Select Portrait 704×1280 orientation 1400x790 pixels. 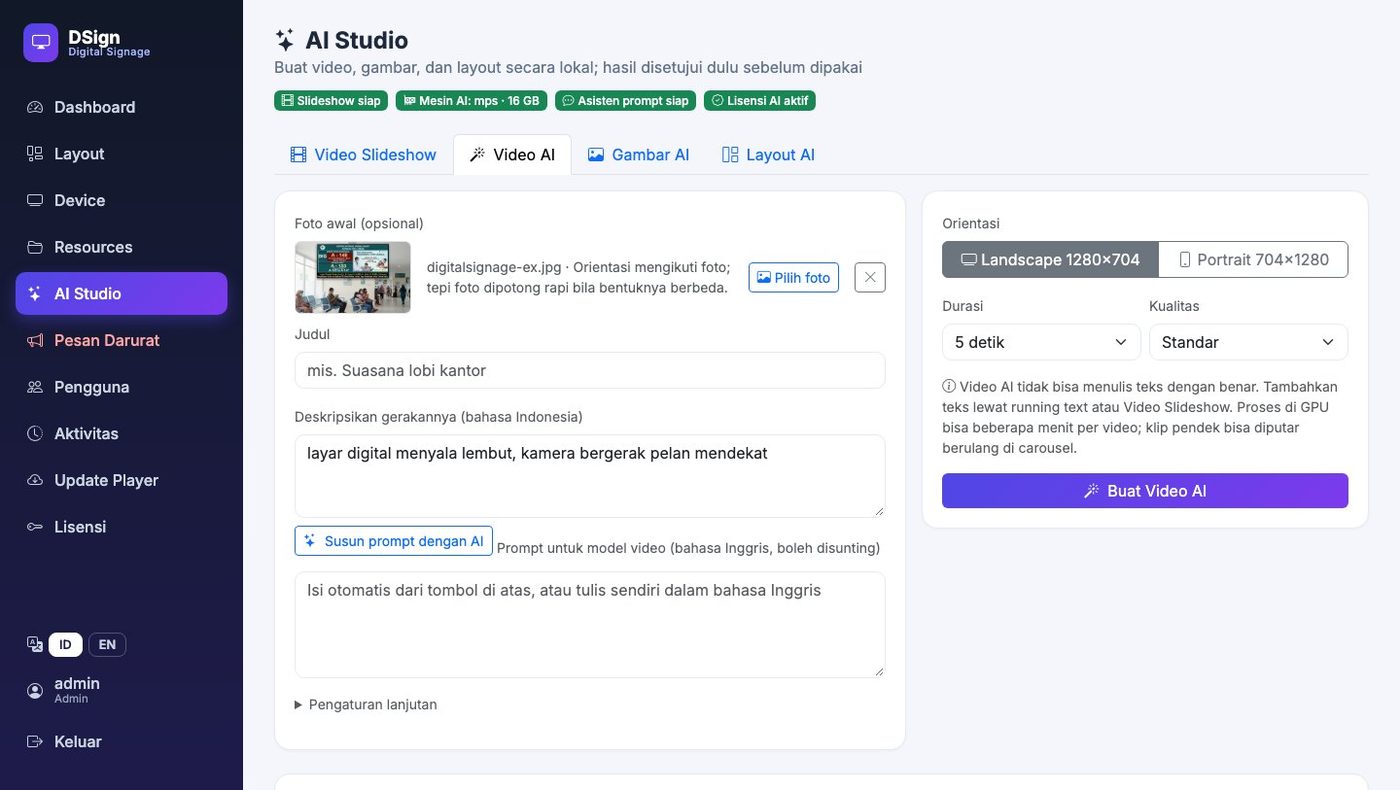pyautogui.click(x=1253, y=259)
